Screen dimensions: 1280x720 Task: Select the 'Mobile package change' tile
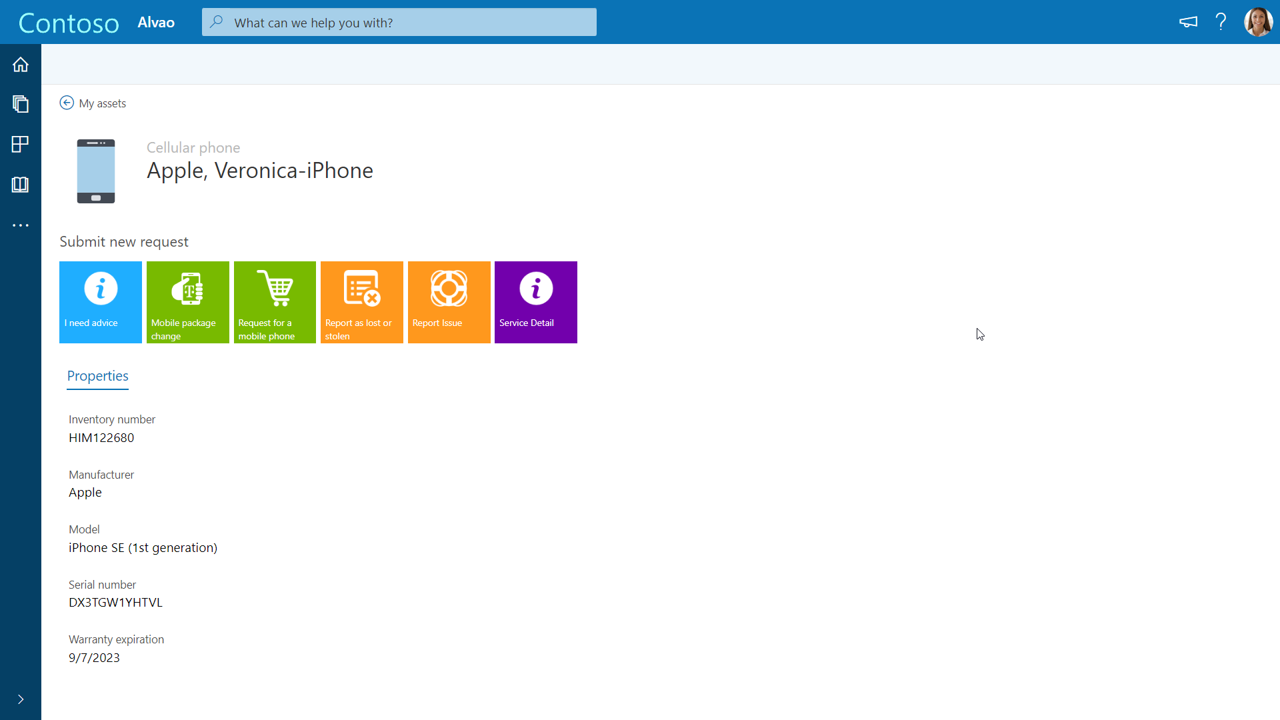[x=188, y=302]
